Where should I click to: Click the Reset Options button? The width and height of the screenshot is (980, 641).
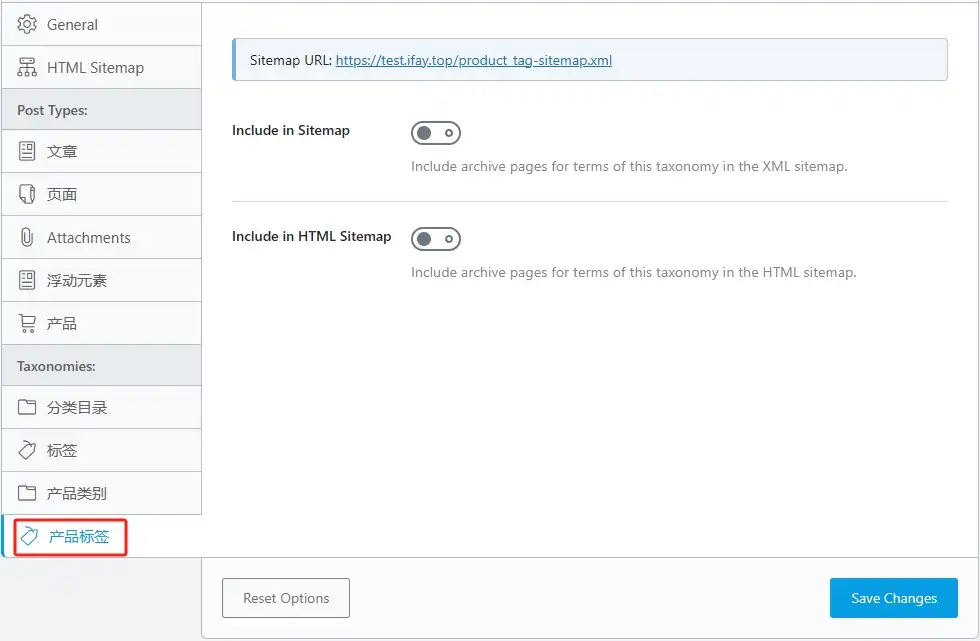[286, 598]
